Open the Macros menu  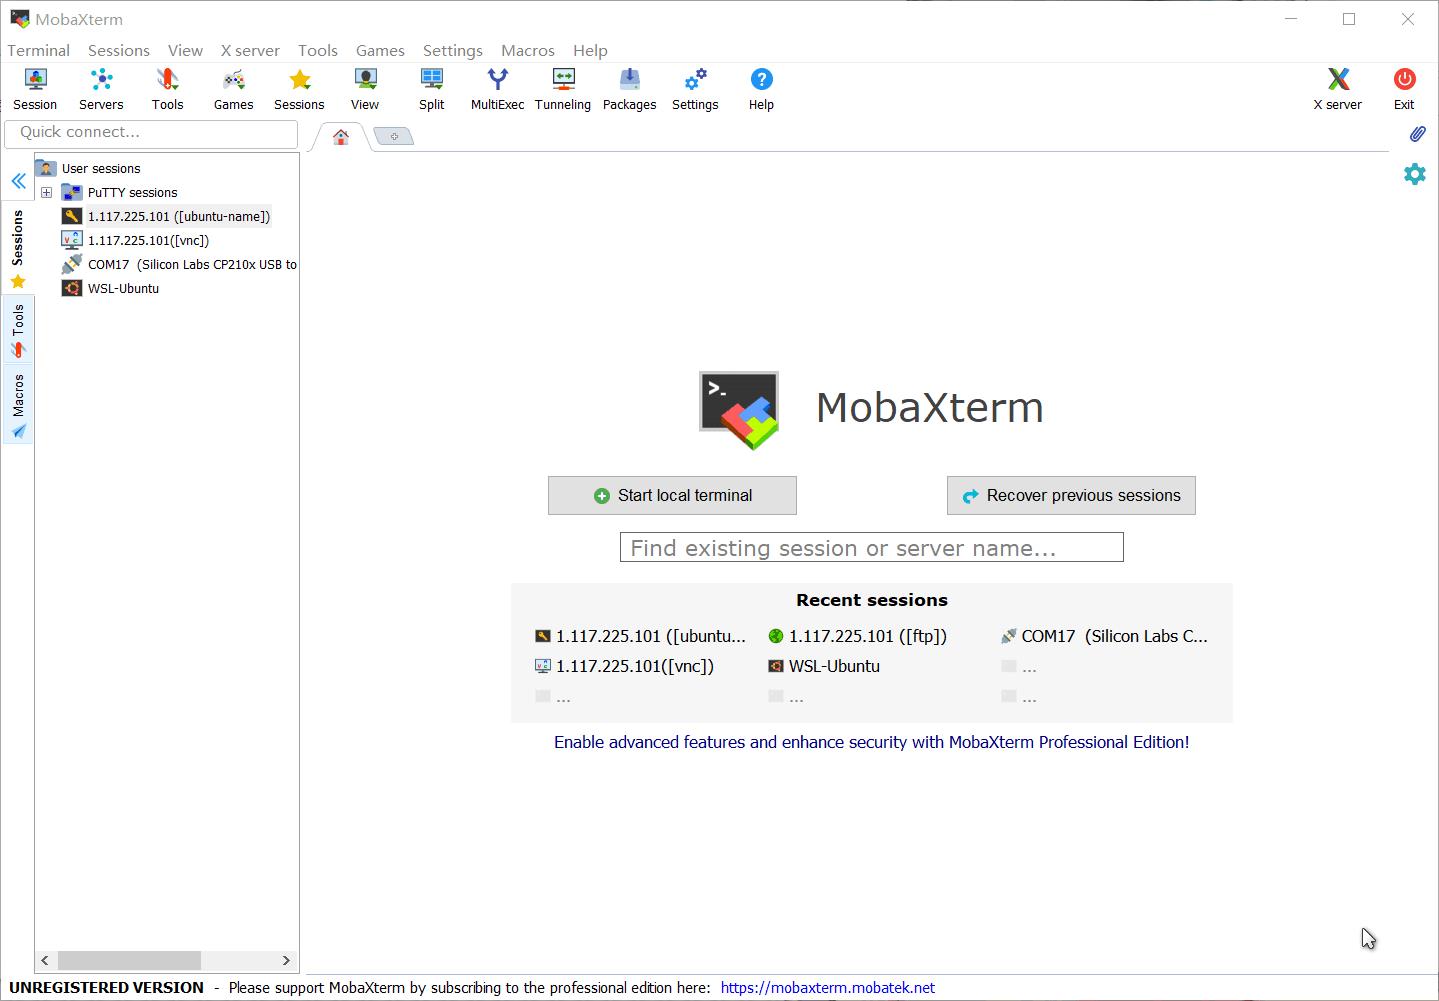tap(528, 50)
